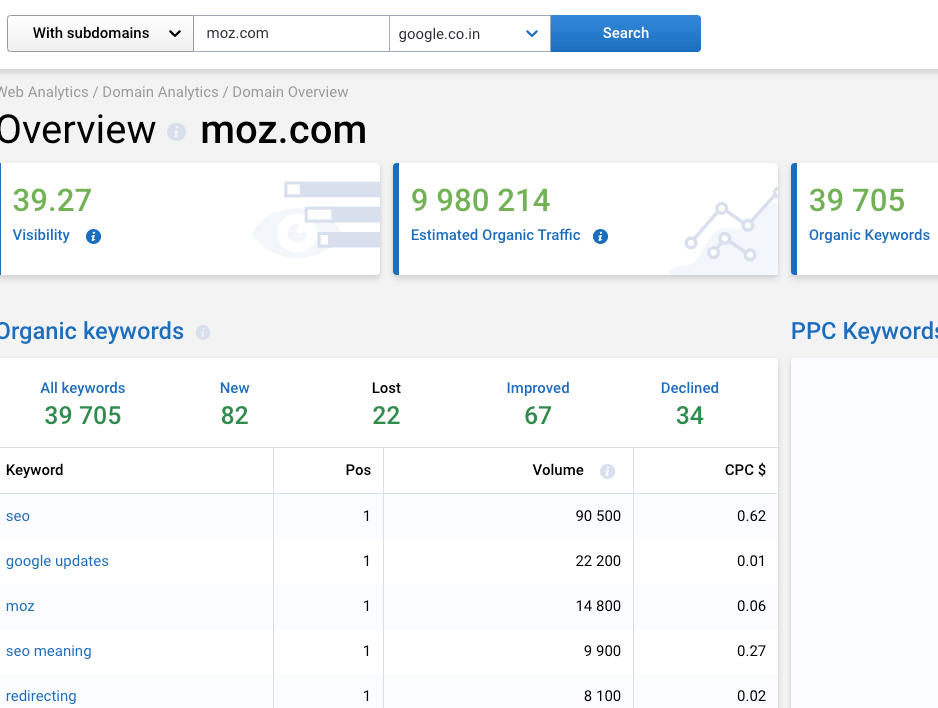Switch to the All keywords tab

point(83,403)
